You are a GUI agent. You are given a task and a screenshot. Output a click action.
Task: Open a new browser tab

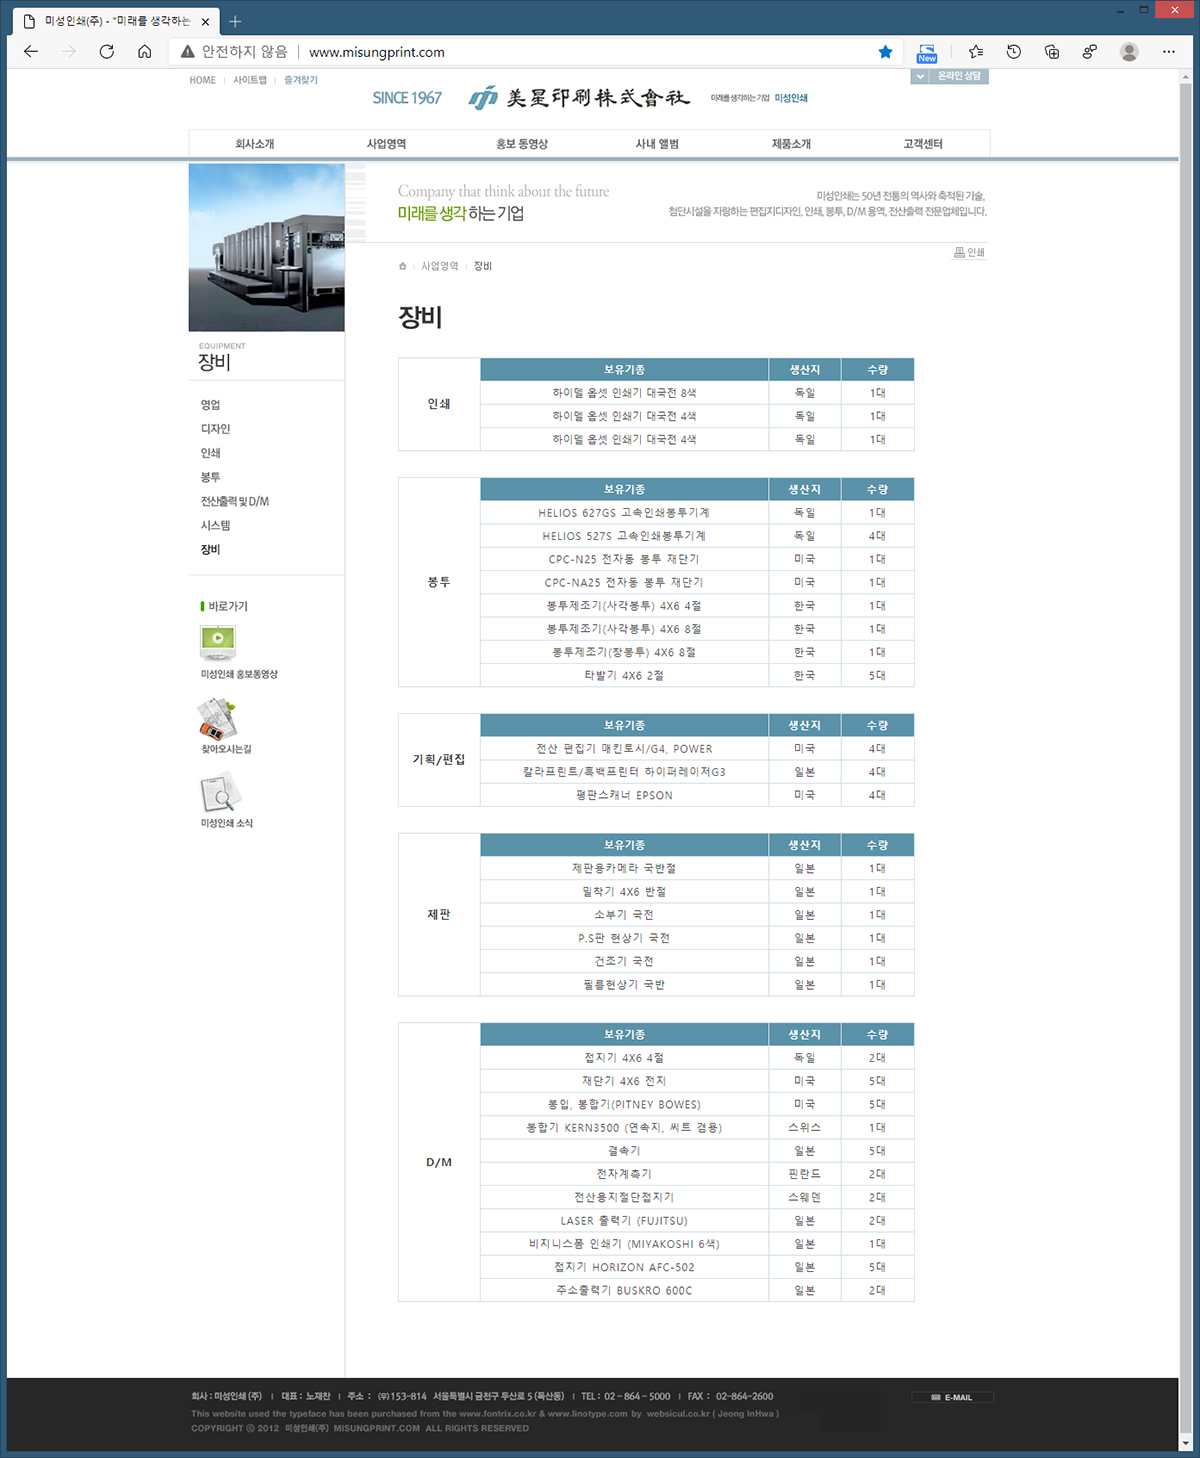pyautogui.click(x=236, y=21)
